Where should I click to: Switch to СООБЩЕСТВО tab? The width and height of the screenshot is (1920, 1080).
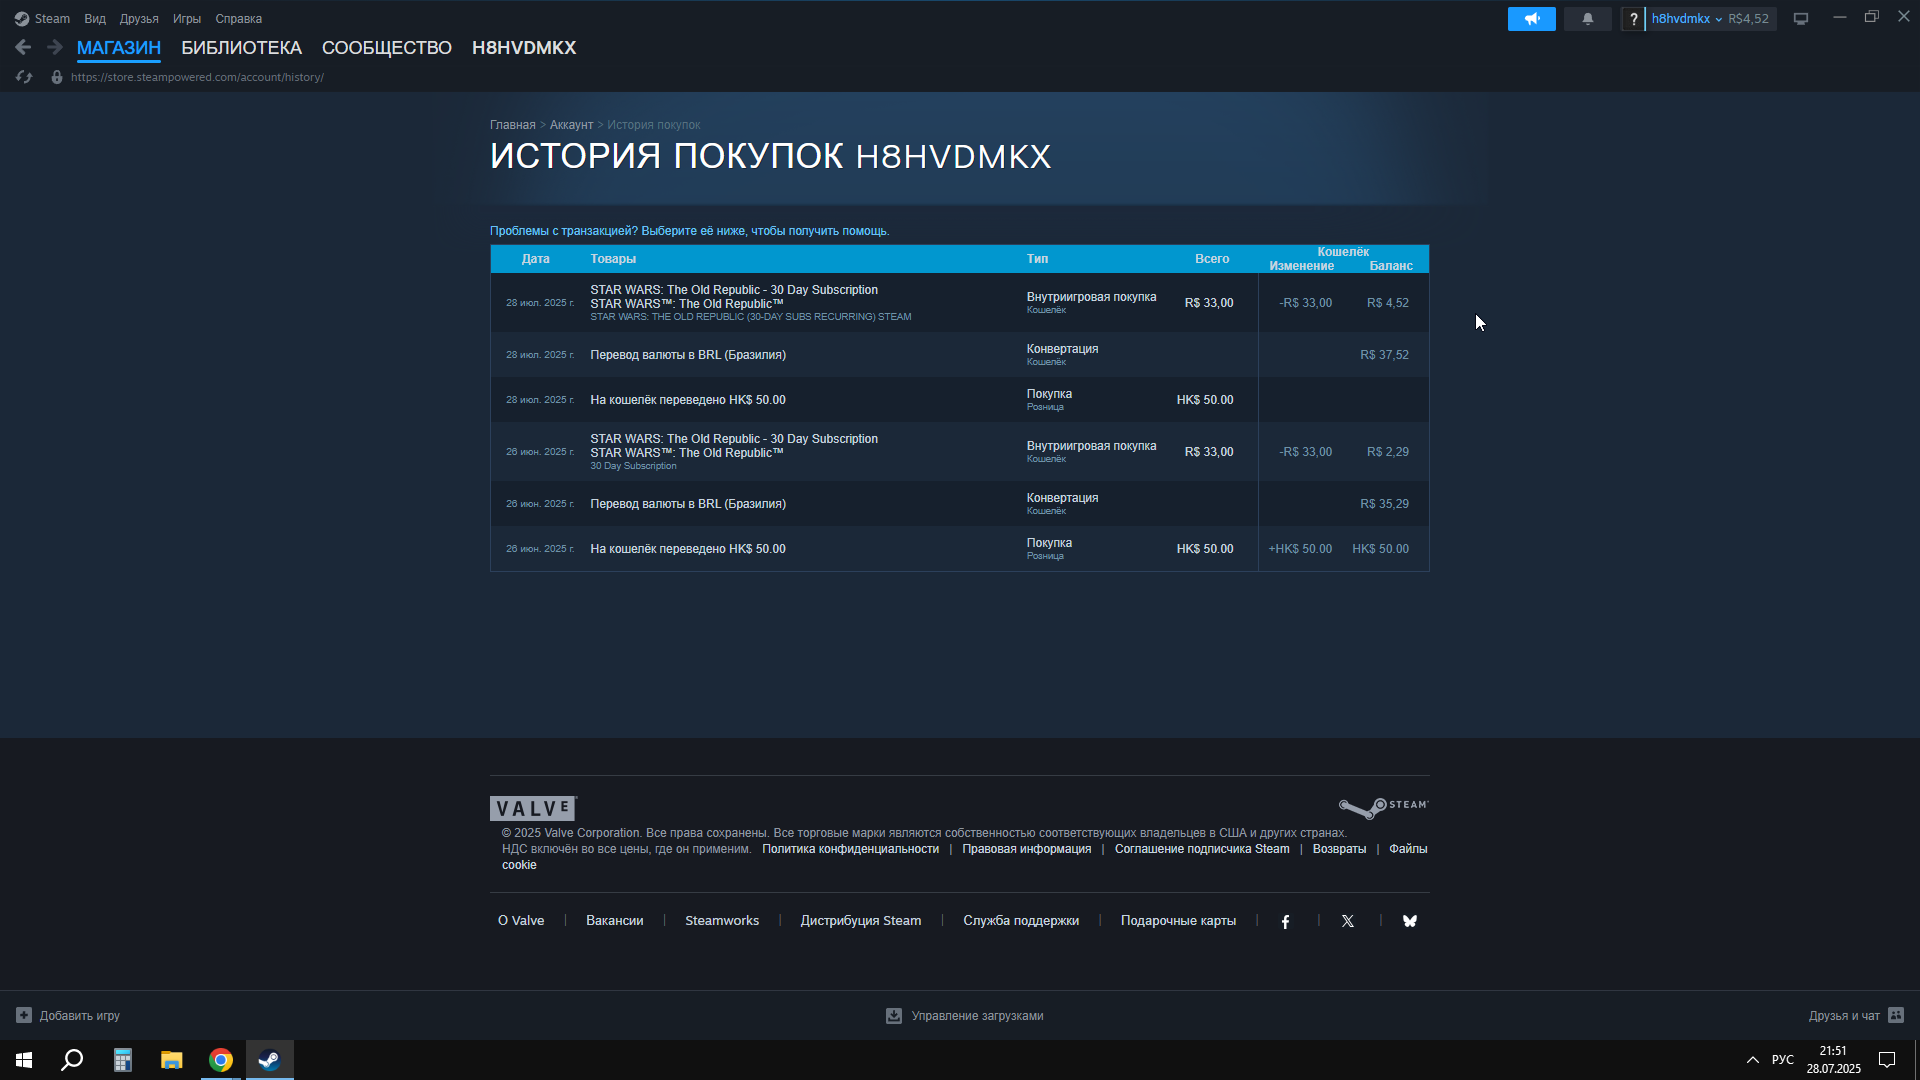coord(387,48)
